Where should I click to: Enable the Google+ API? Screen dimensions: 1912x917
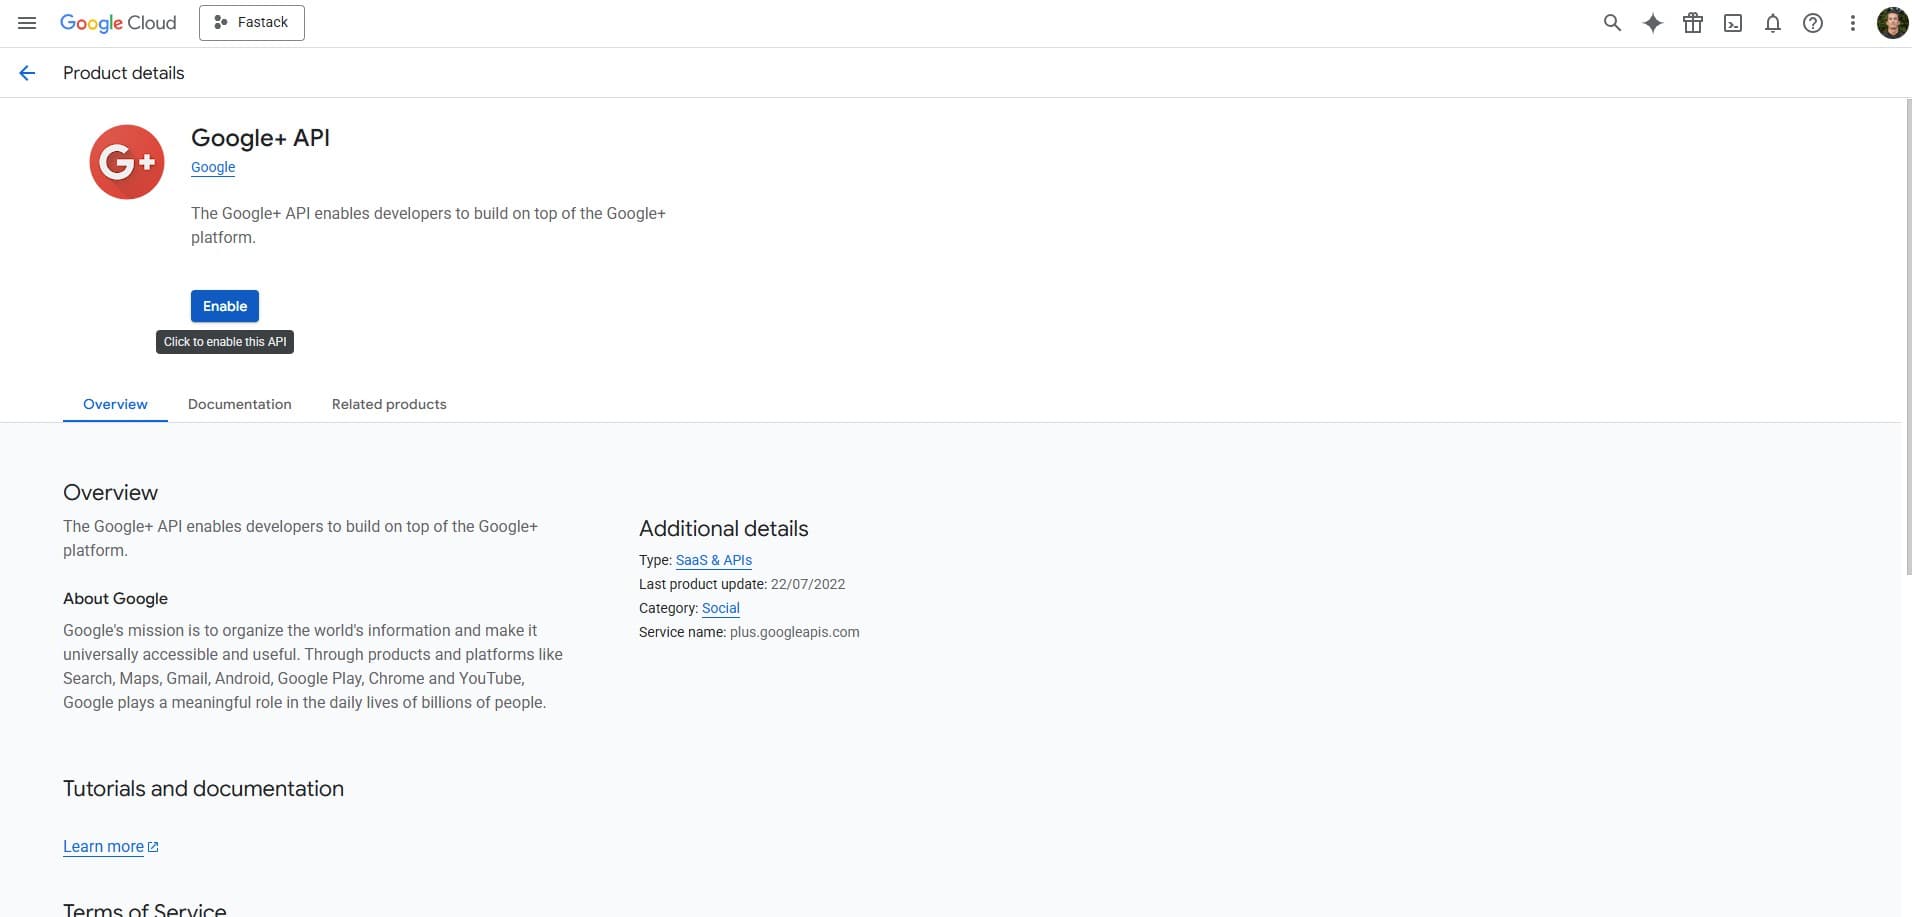[x=225, y=306]
